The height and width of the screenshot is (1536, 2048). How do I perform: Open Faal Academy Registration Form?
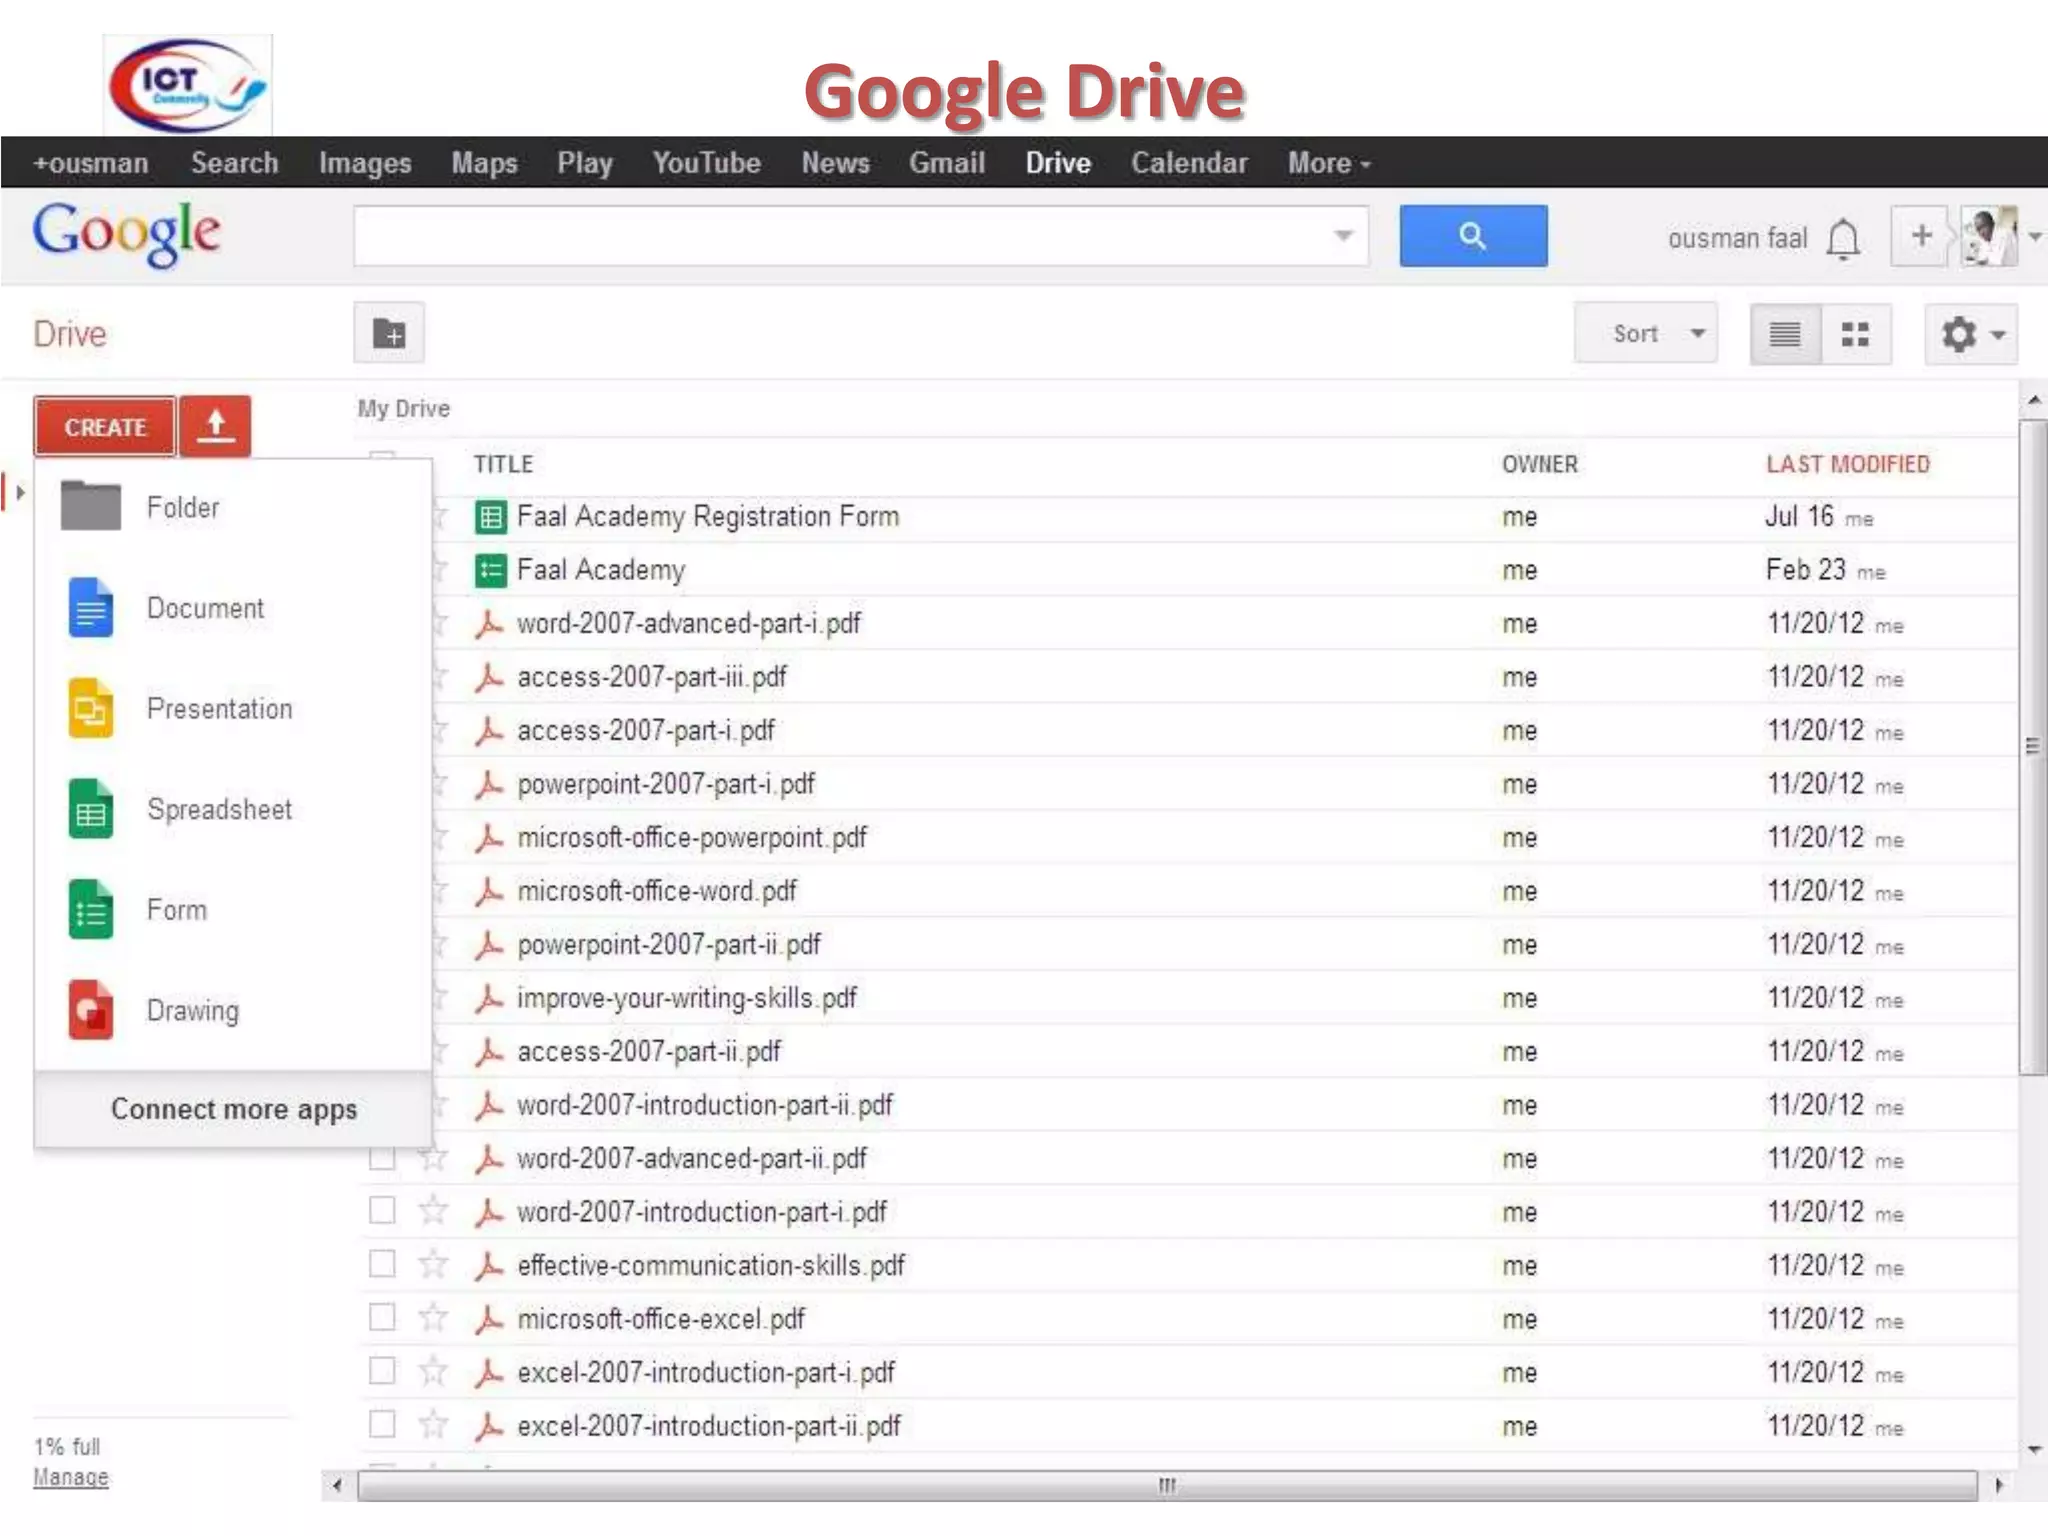pyautogui.click(x=708, y=516)
